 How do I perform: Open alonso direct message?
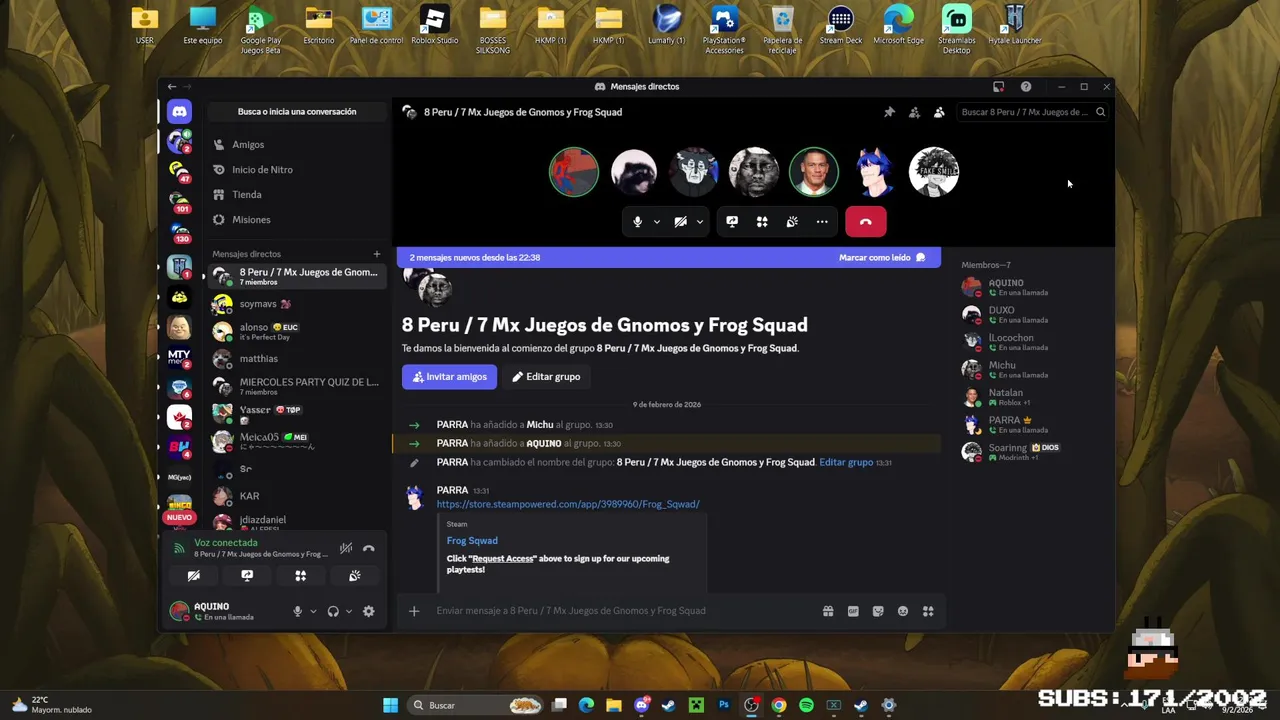pyautogui.click(x=297, y=331)
